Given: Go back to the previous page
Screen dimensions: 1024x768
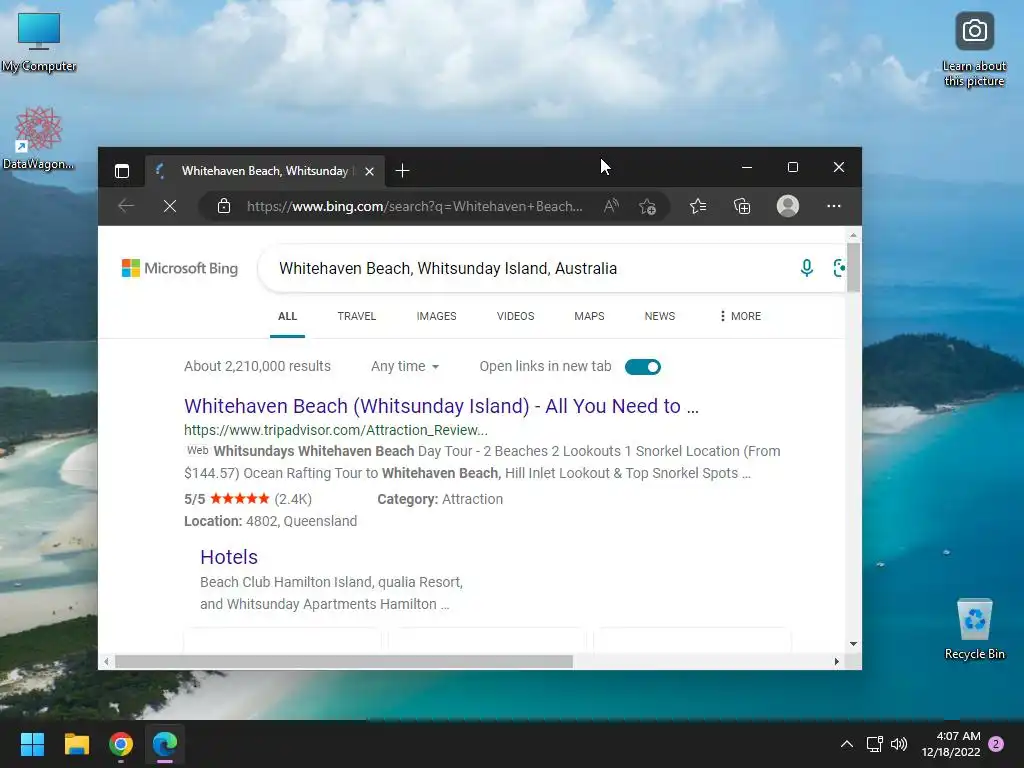Looking at the screenshot, I should [x=126, y=206].
